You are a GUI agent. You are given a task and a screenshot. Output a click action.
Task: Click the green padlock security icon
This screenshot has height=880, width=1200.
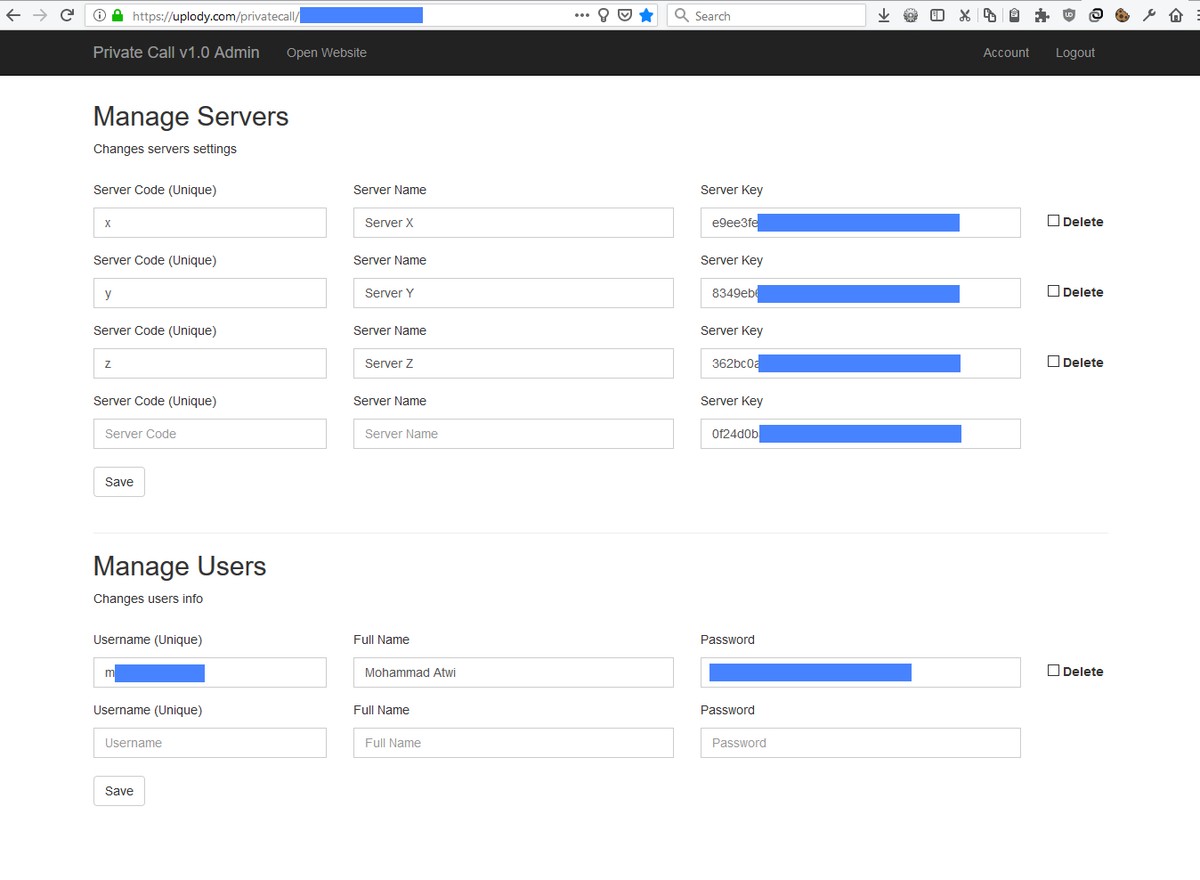pyautogui.click(x=117, y=15)
